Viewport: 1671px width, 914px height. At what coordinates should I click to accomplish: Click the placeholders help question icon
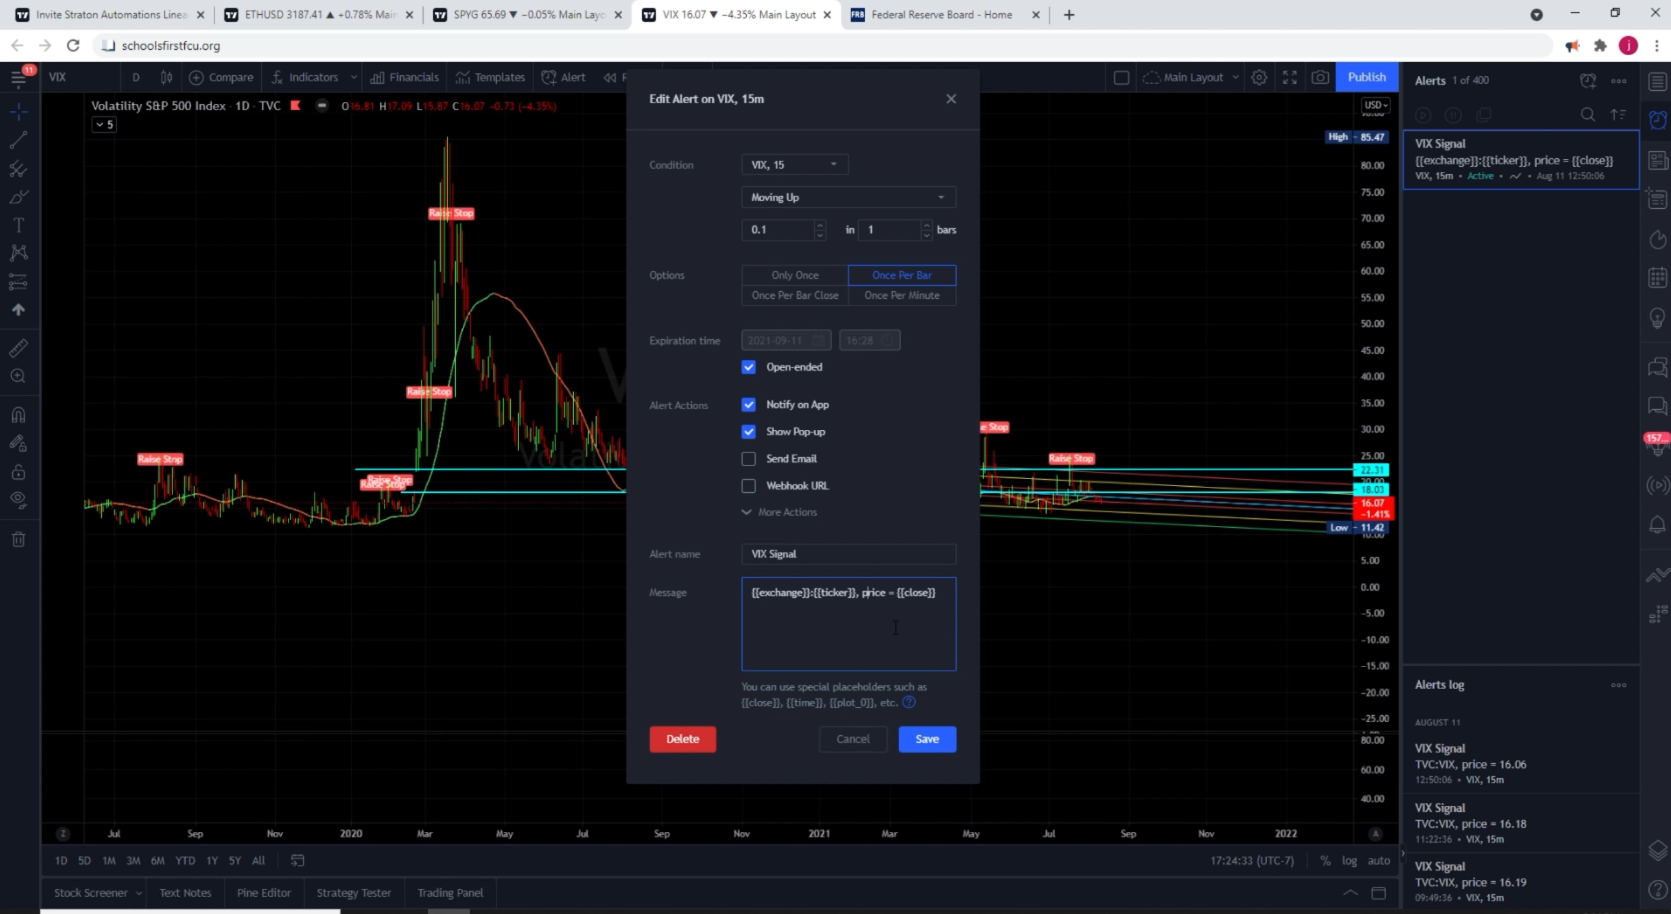pos(909,702)
